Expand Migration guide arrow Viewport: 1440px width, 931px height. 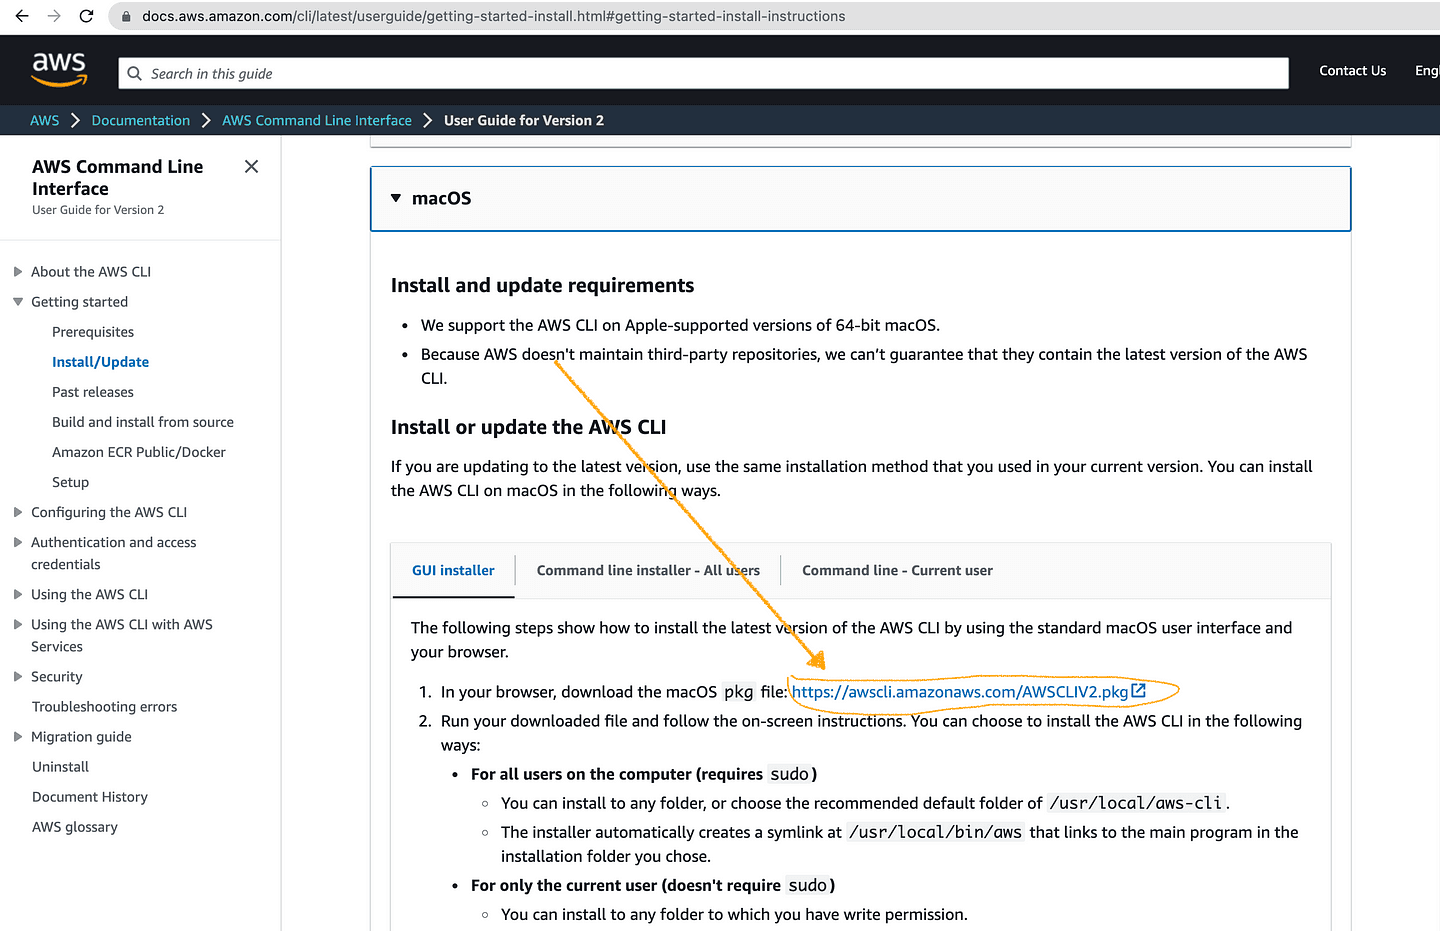(17, 736)
